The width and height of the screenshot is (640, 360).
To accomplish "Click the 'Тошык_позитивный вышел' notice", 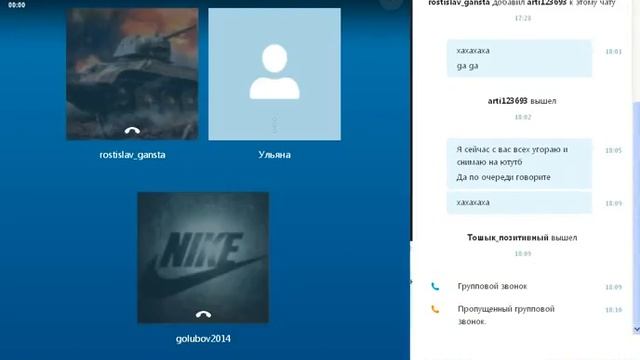I will [x=522, y=238].
